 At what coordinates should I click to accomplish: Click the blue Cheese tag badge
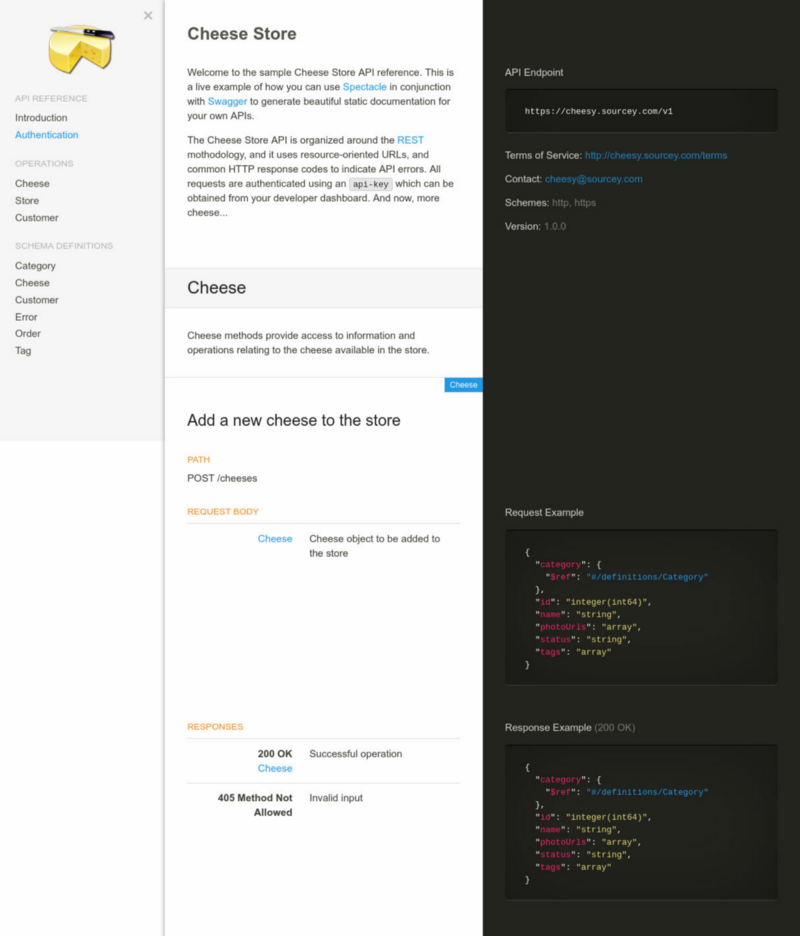(x=462, y=384)
